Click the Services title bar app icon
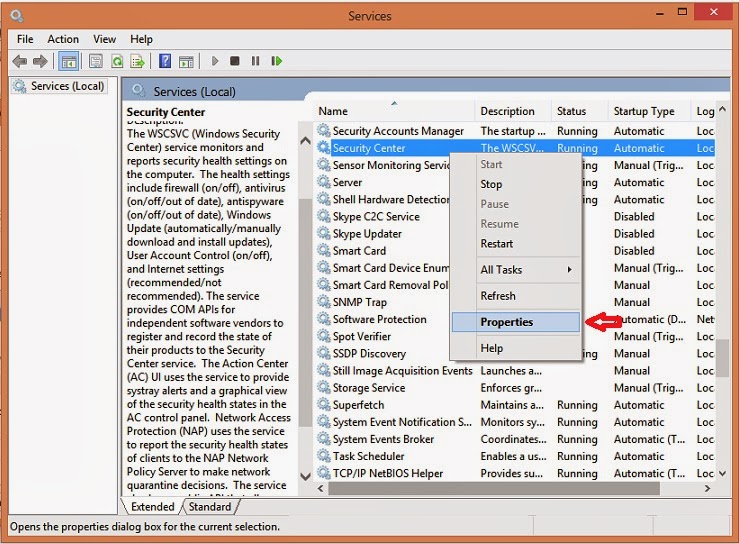The width and height of the screenshot is (739, 544). click(17, 16)
